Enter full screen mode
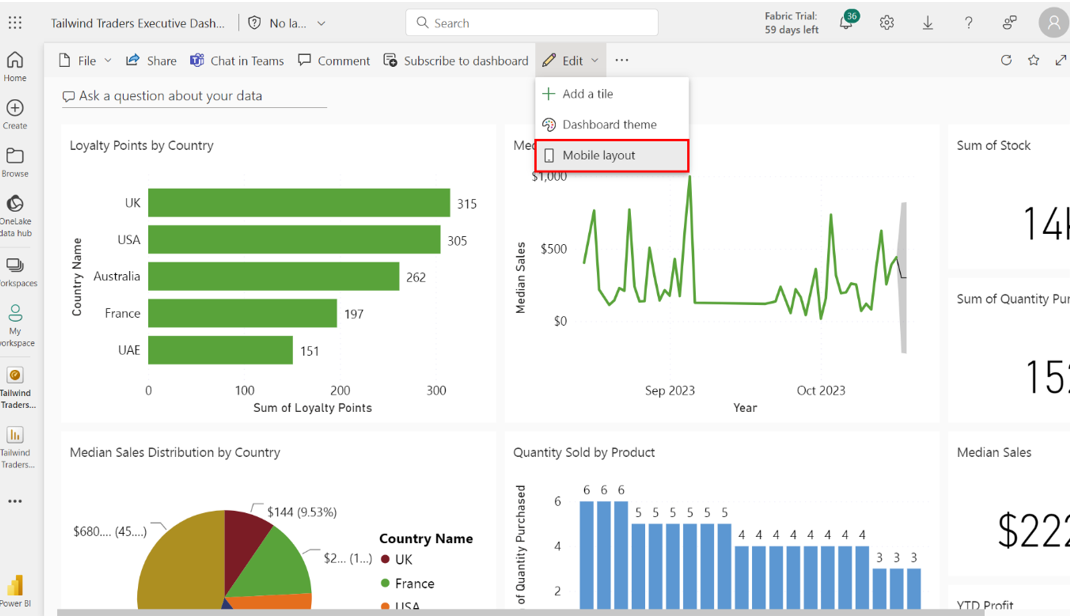 click(x=1060, y=60)
